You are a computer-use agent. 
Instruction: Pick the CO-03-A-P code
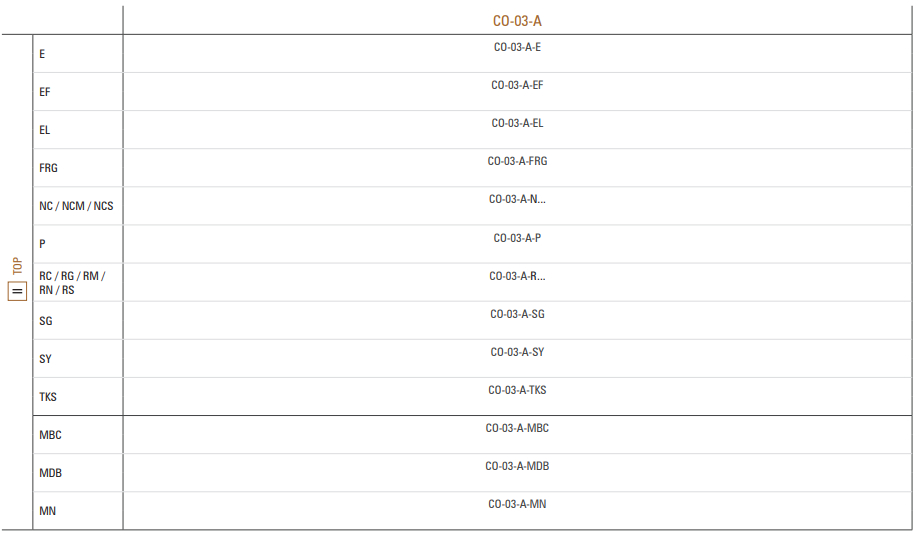click(x=517, y=238)
